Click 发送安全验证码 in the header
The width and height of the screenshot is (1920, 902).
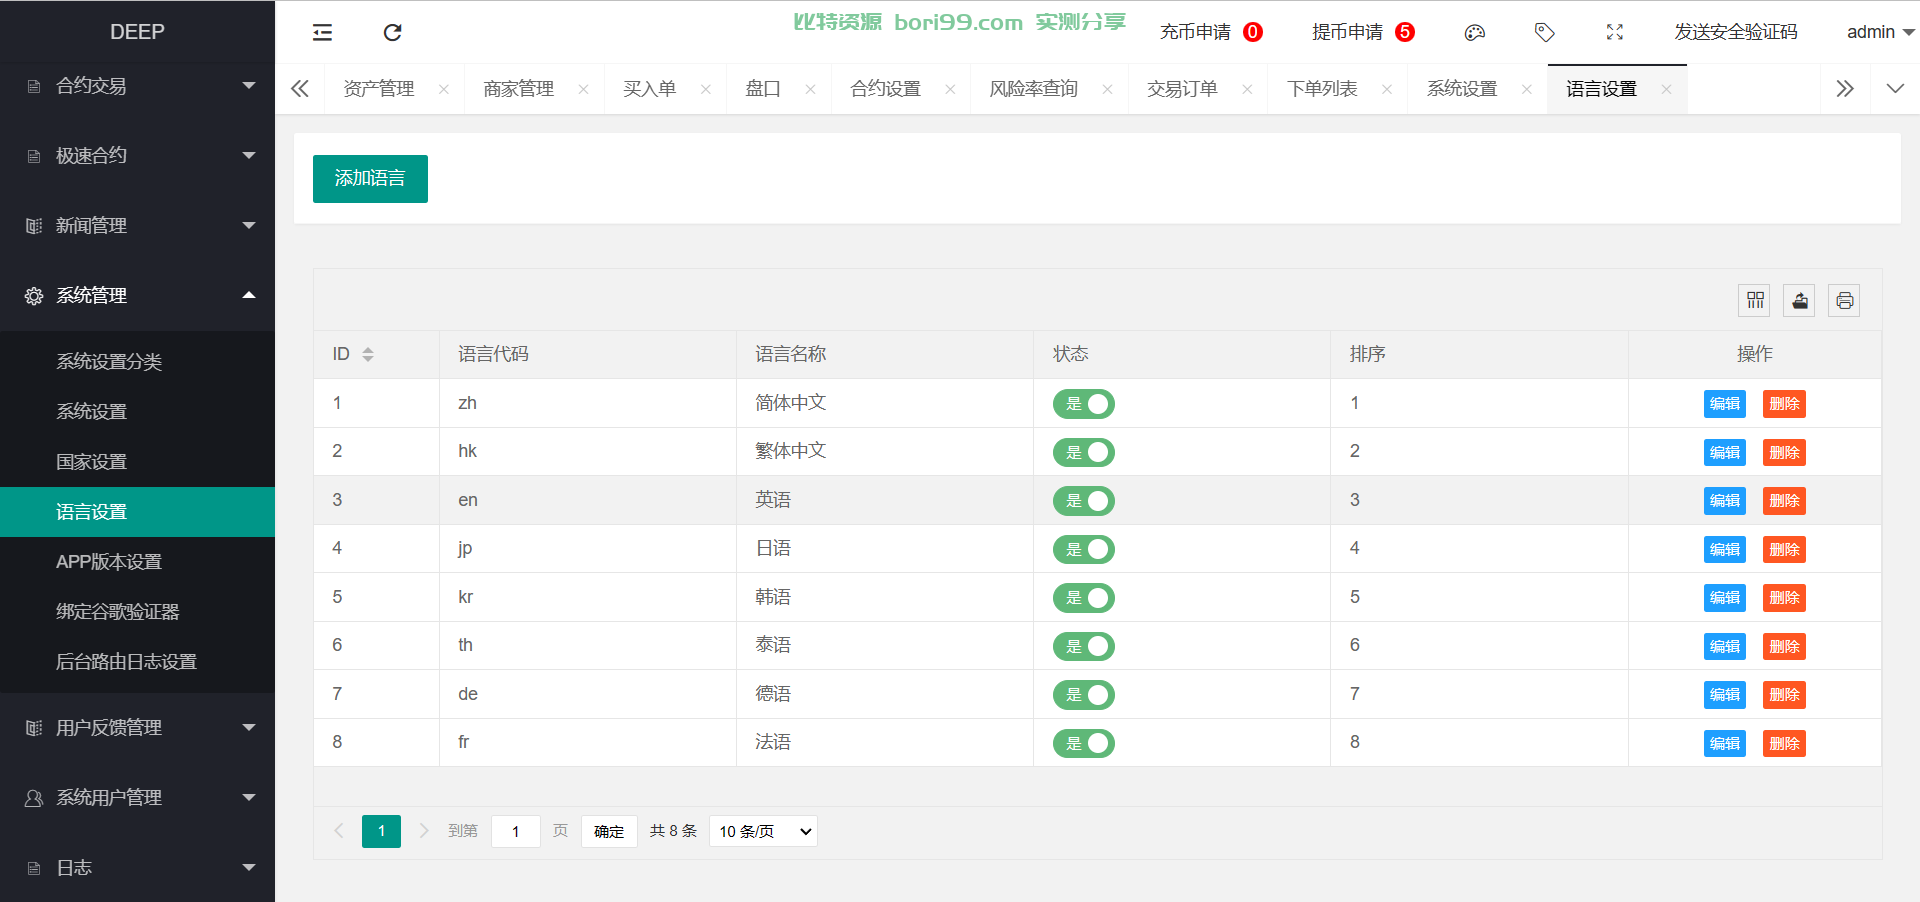click(x=1736, y=32)
